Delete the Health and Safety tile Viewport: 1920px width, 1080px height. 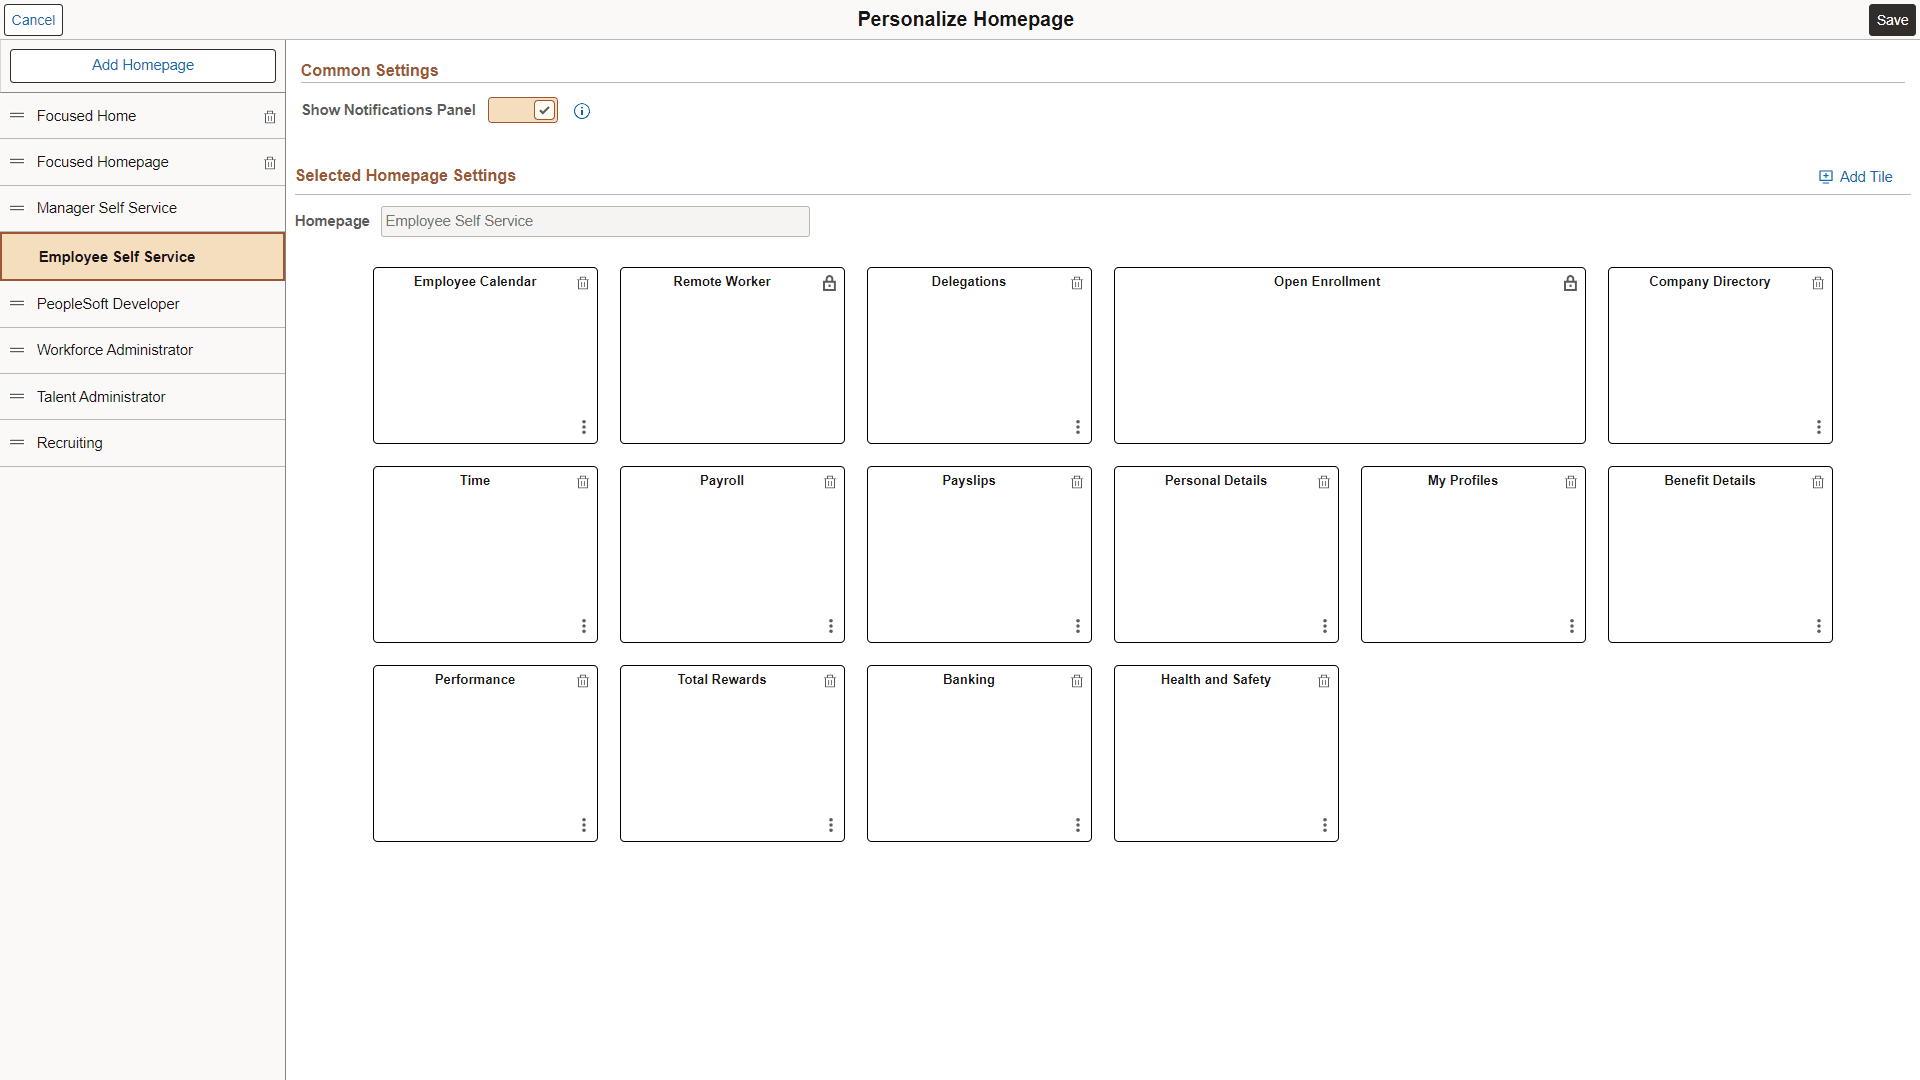1324,681
